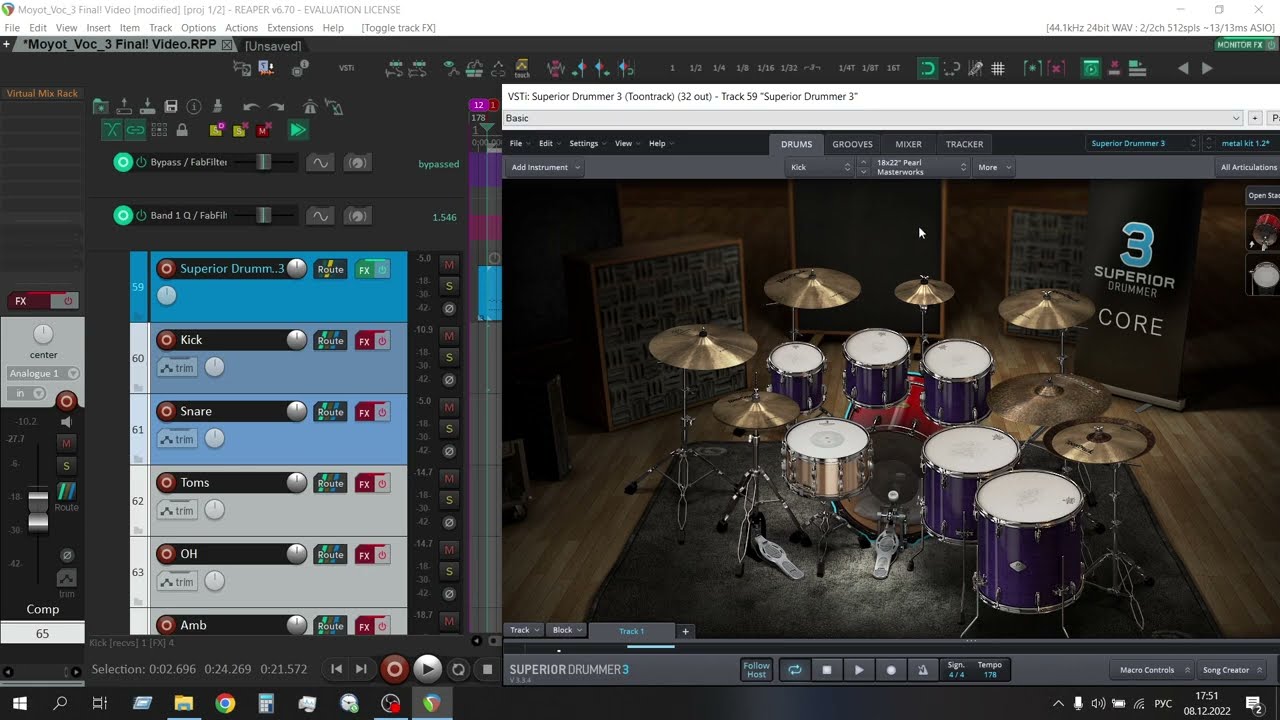The height and width of the screenshot is (720, 1280).
Task: Adjust Bypass / FabFilter slider handle
Action: (x=264, y=162)
